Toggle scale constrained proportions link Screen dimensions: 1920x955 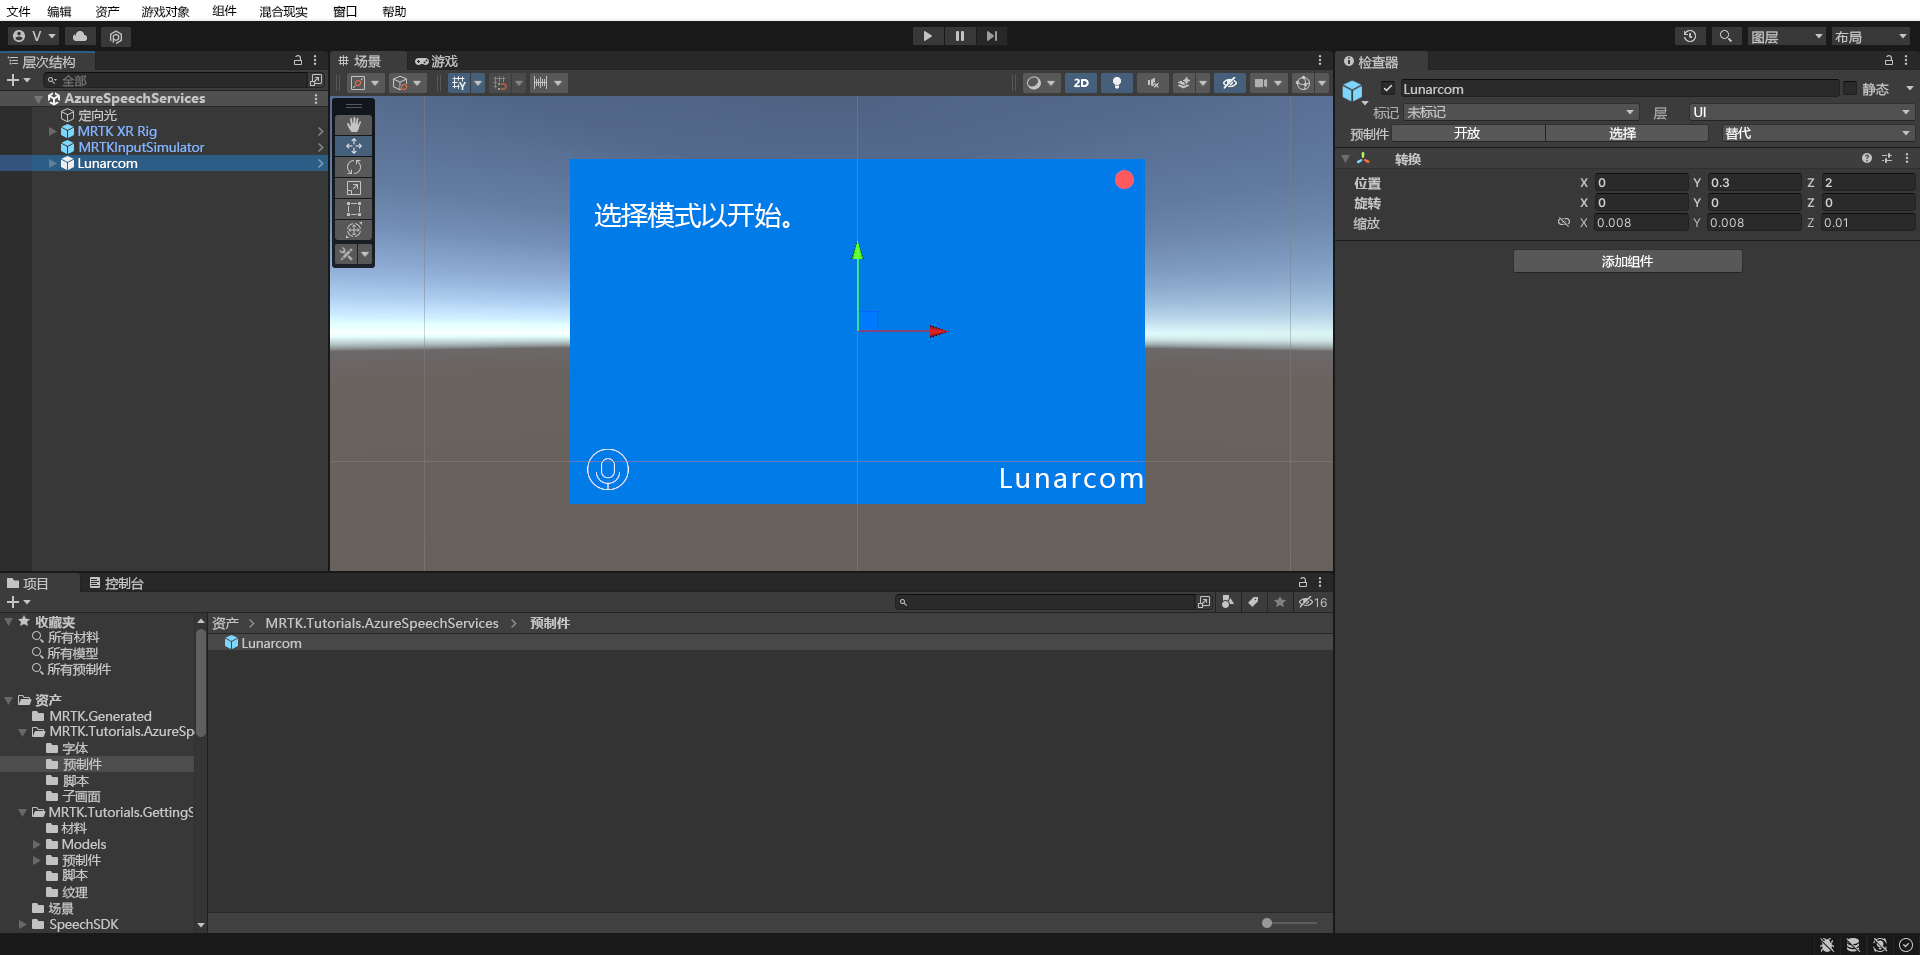pyautogui.click(x=1564, y=222)
